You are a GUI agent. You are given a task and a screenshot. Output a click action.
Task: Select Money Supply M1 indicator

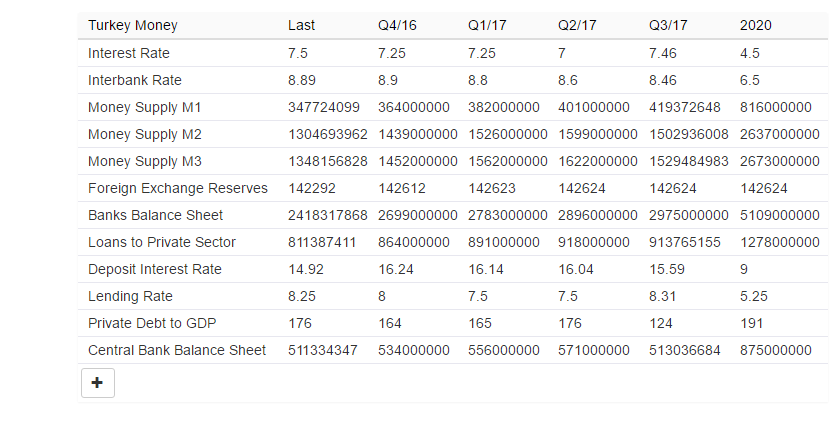click(145, 107)
